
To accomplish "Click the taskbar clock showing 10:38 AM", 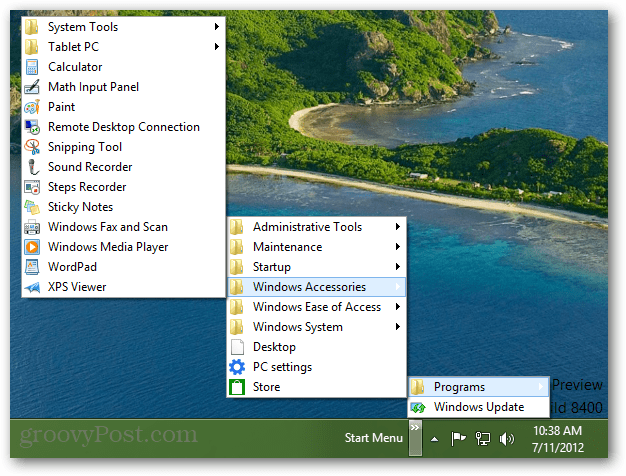I will 558,439.
